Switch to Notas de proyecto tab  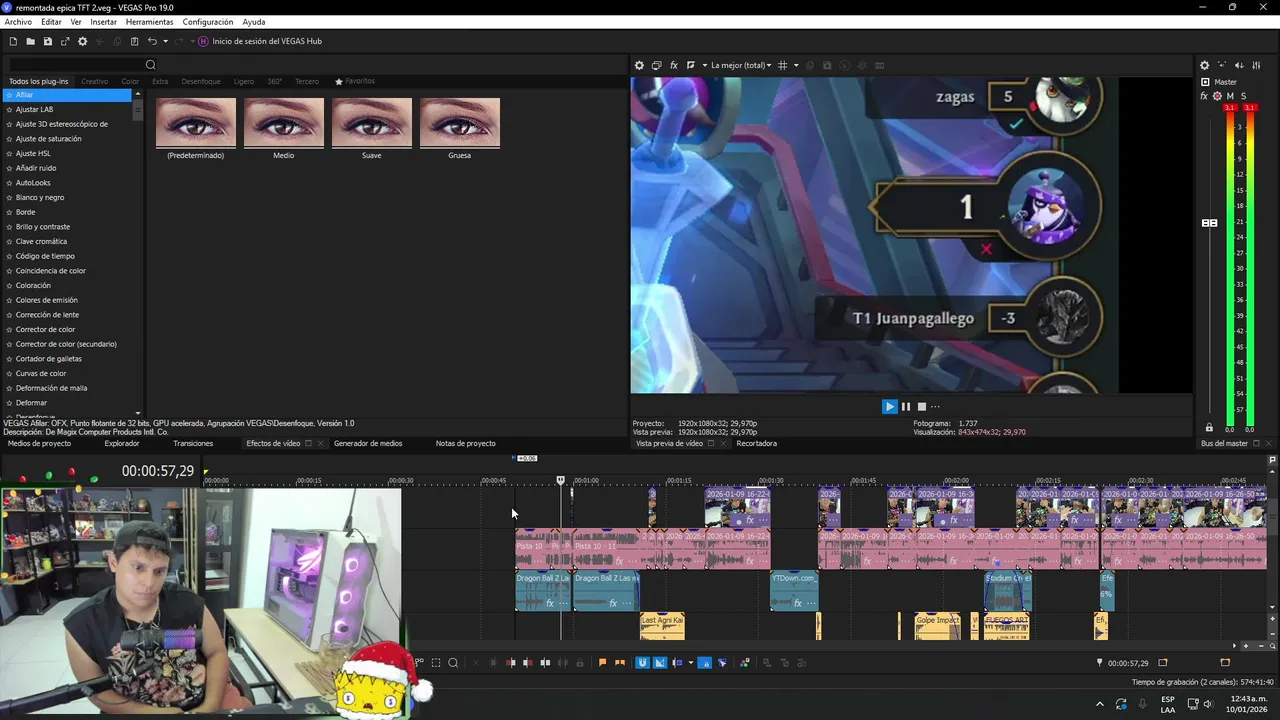coord(466,443)
